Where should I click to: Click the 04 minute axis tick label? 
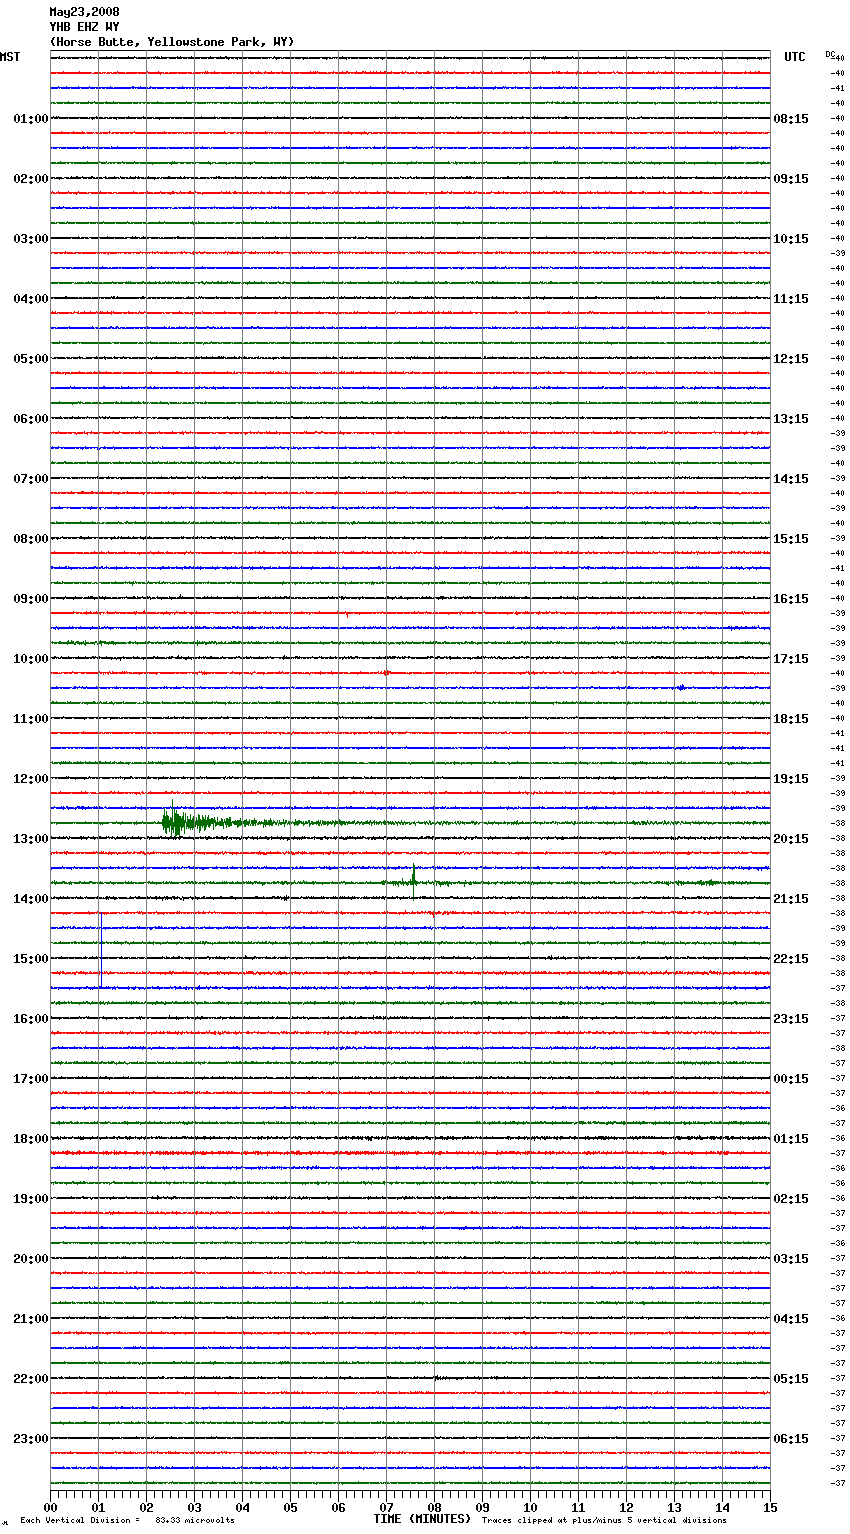click(x=243, y=1507)
